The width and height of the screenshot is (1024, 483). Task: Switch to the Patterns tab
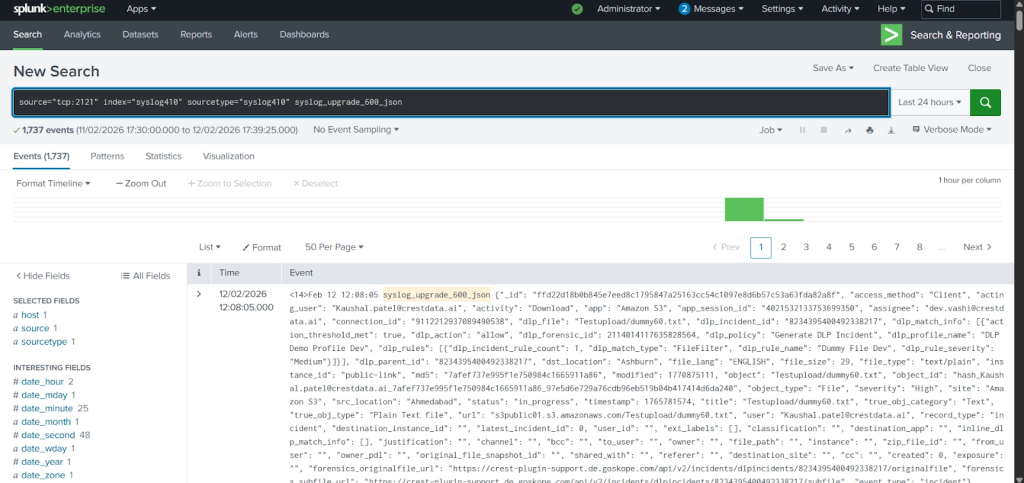click(x=107, y=157)
